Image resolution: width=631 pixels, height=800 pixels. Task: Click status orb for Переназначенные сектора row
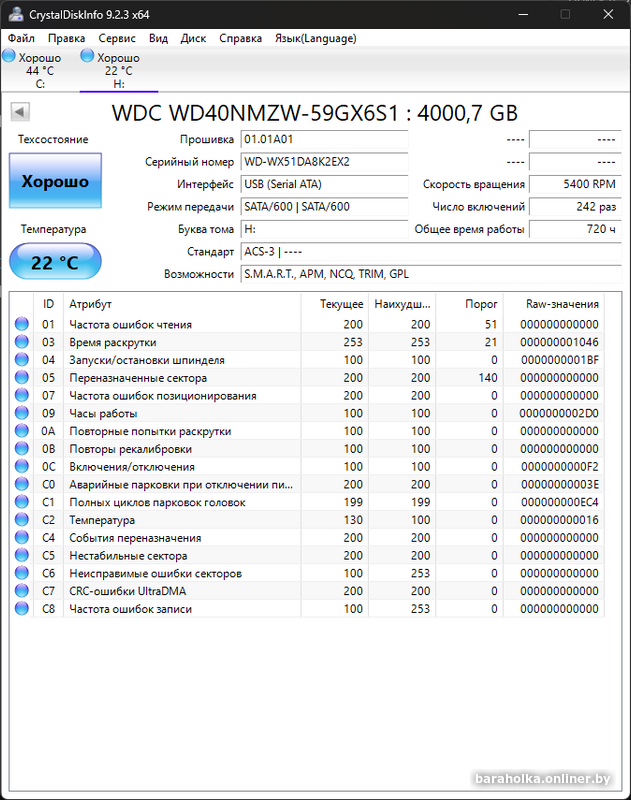(22, 378)
